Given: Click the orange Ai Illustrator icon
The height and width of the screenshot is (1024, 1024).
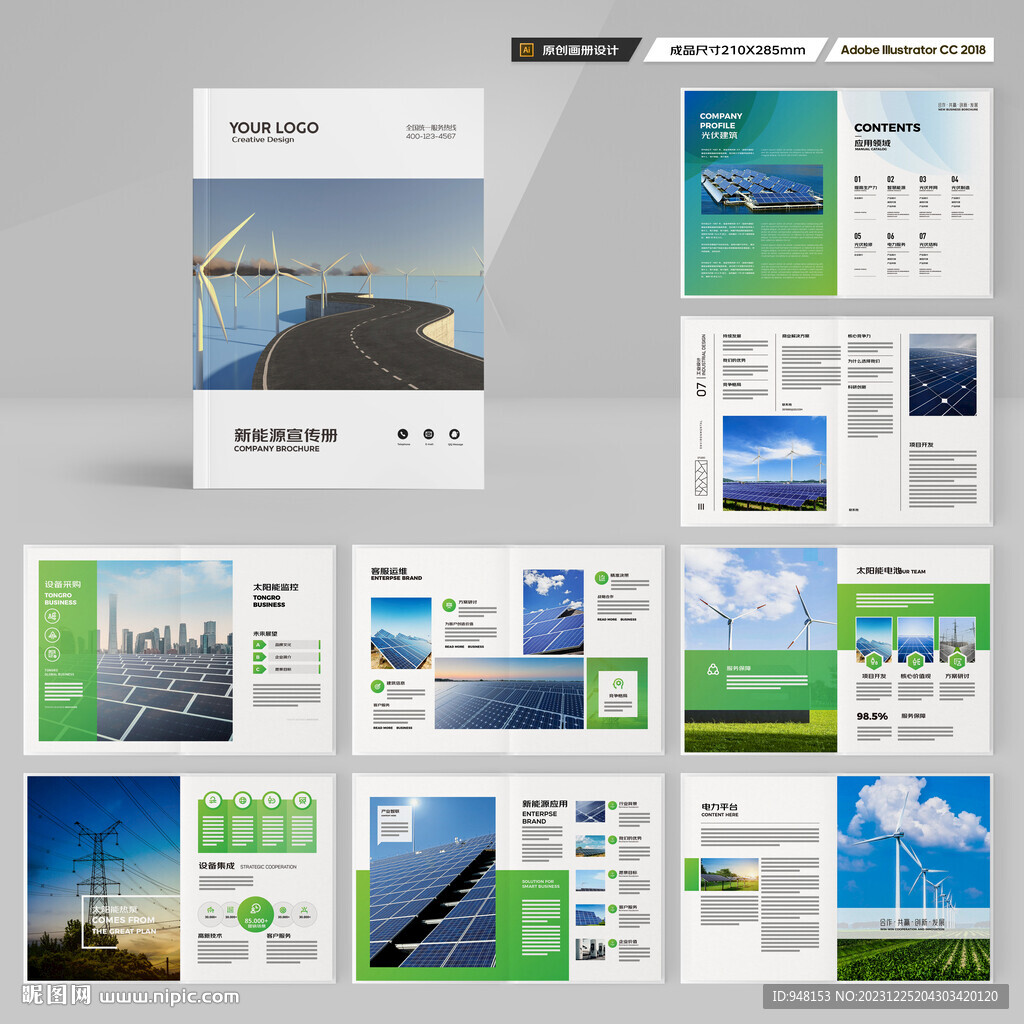Looking at the screenshot, I should 526,50.
